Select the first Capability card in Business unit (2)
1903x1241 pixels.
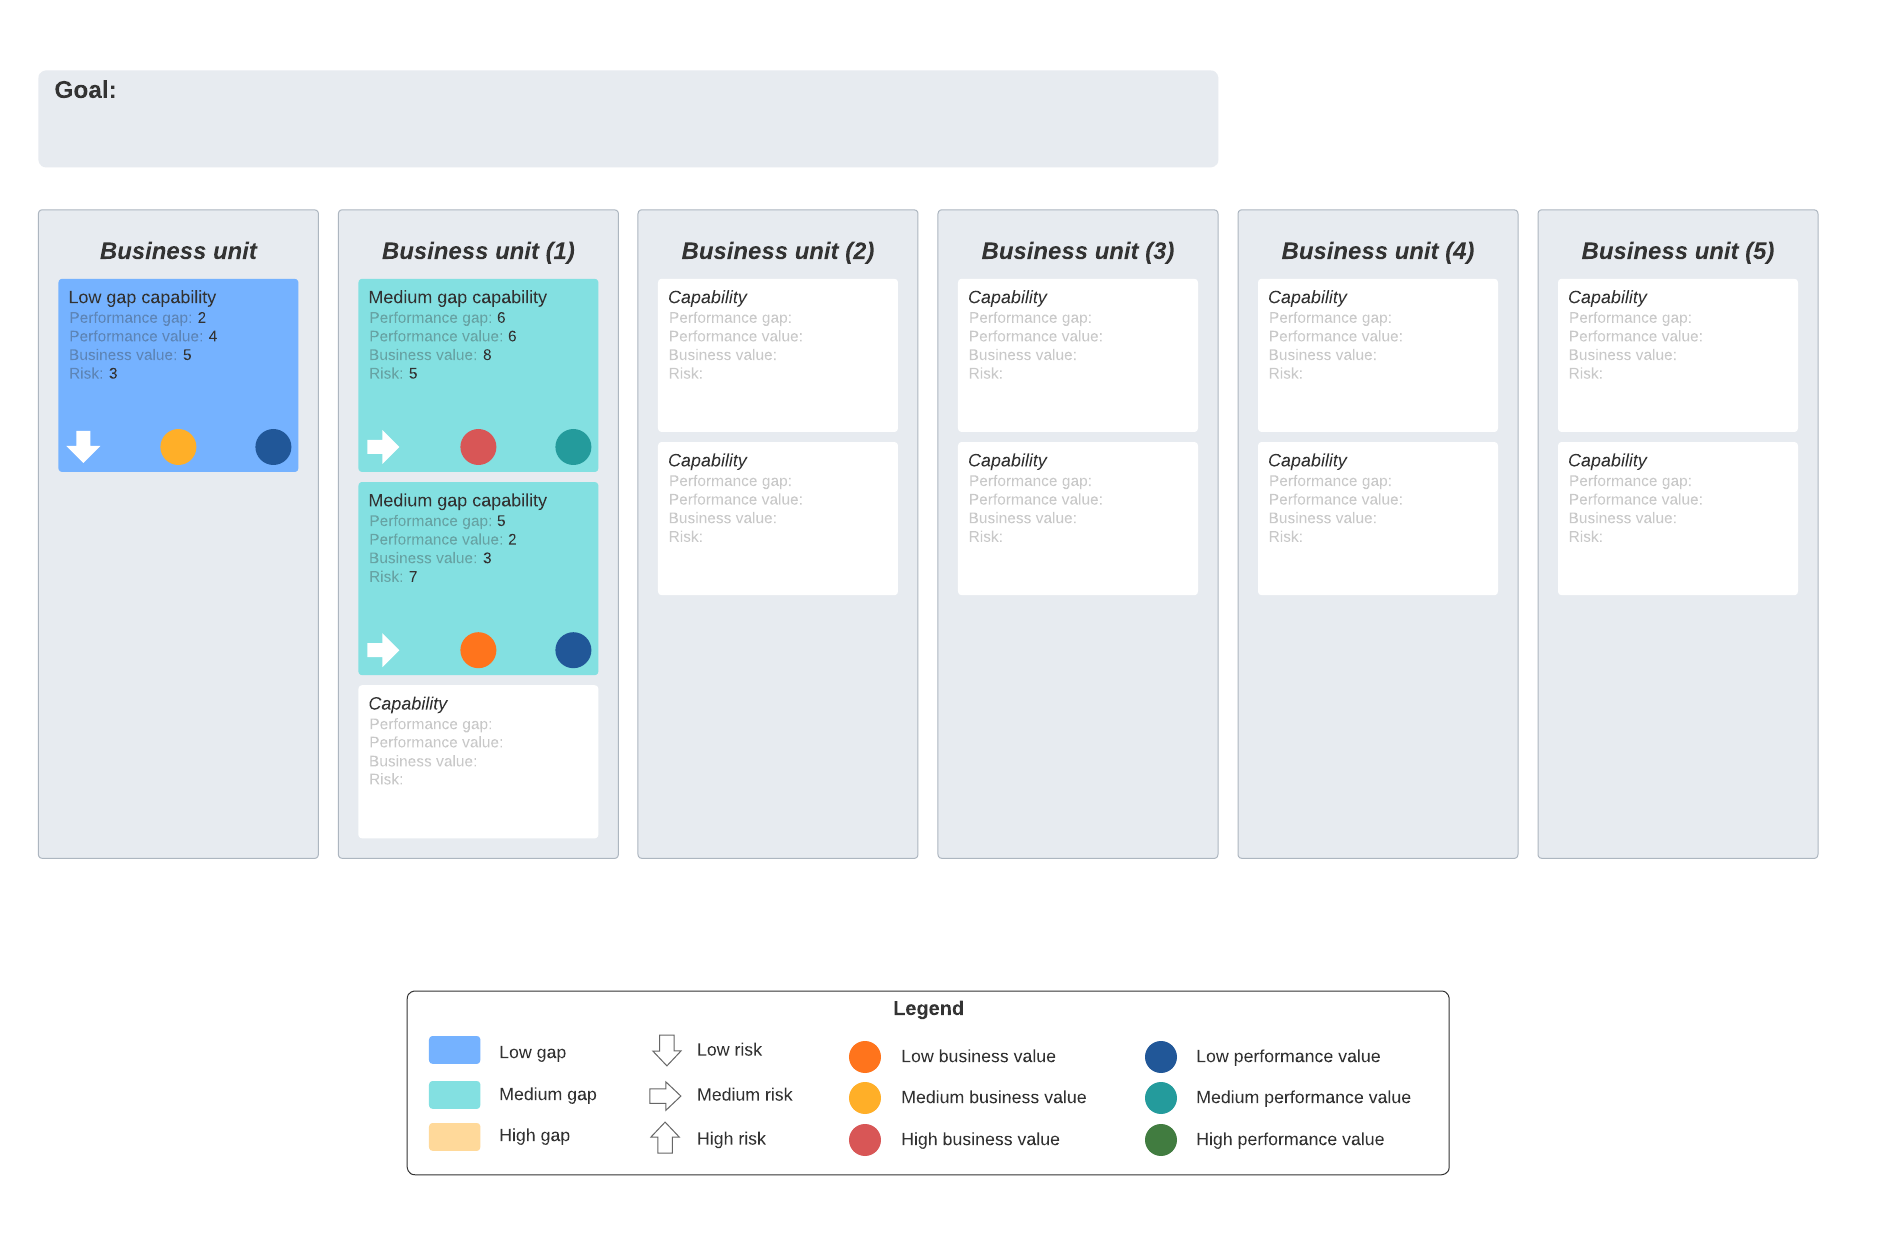click(x=777, y=355)
